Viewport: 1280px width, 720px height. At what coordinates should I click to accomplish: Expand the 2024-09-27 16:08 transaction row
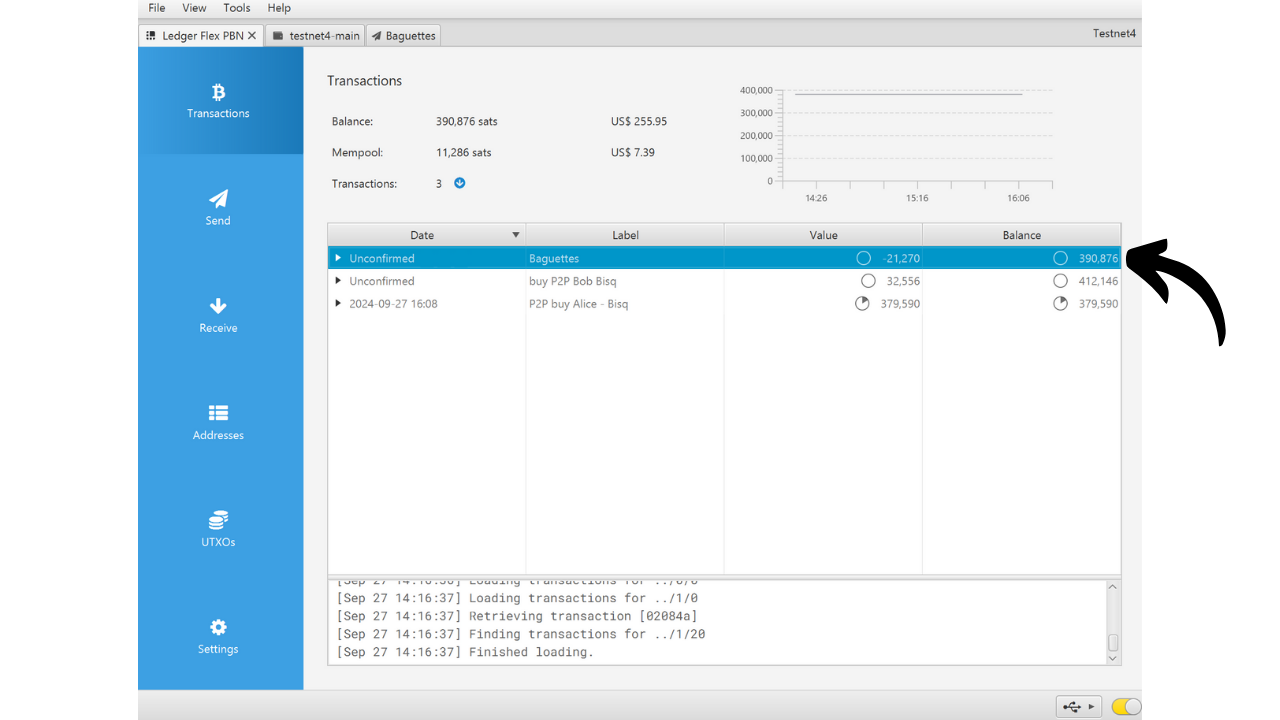(338, 304)
